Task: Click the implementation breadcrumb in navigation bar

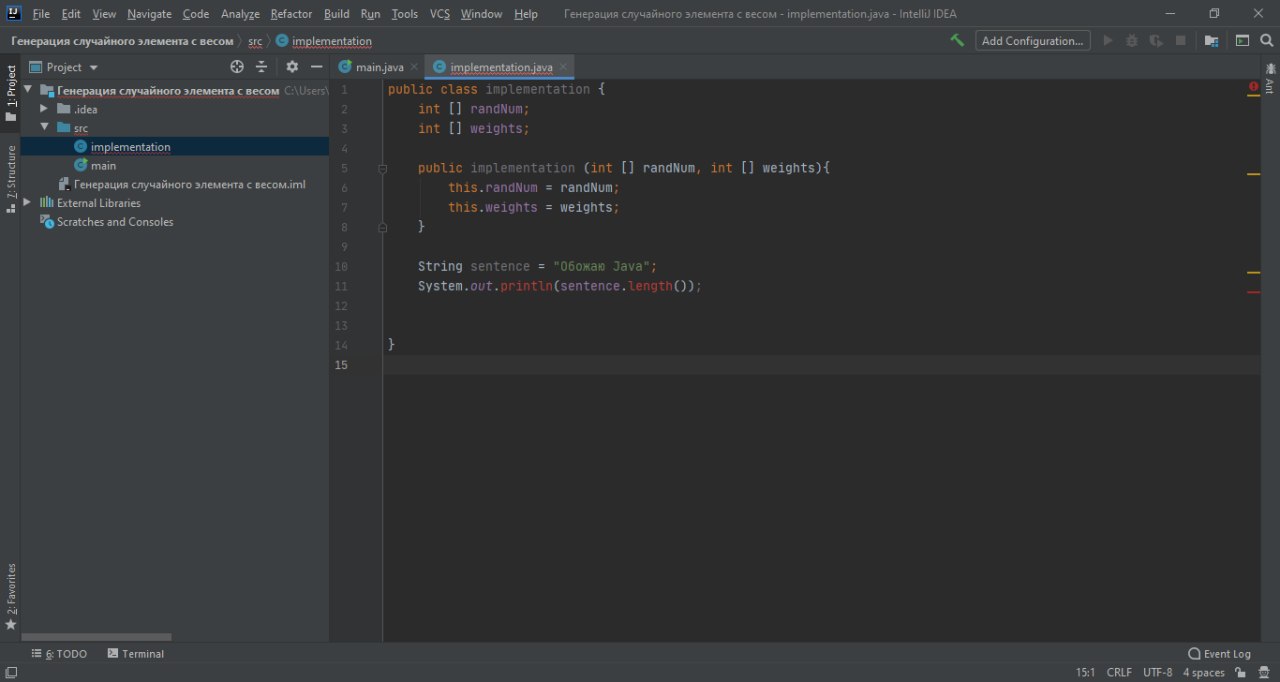Action: tap(323, 41)
